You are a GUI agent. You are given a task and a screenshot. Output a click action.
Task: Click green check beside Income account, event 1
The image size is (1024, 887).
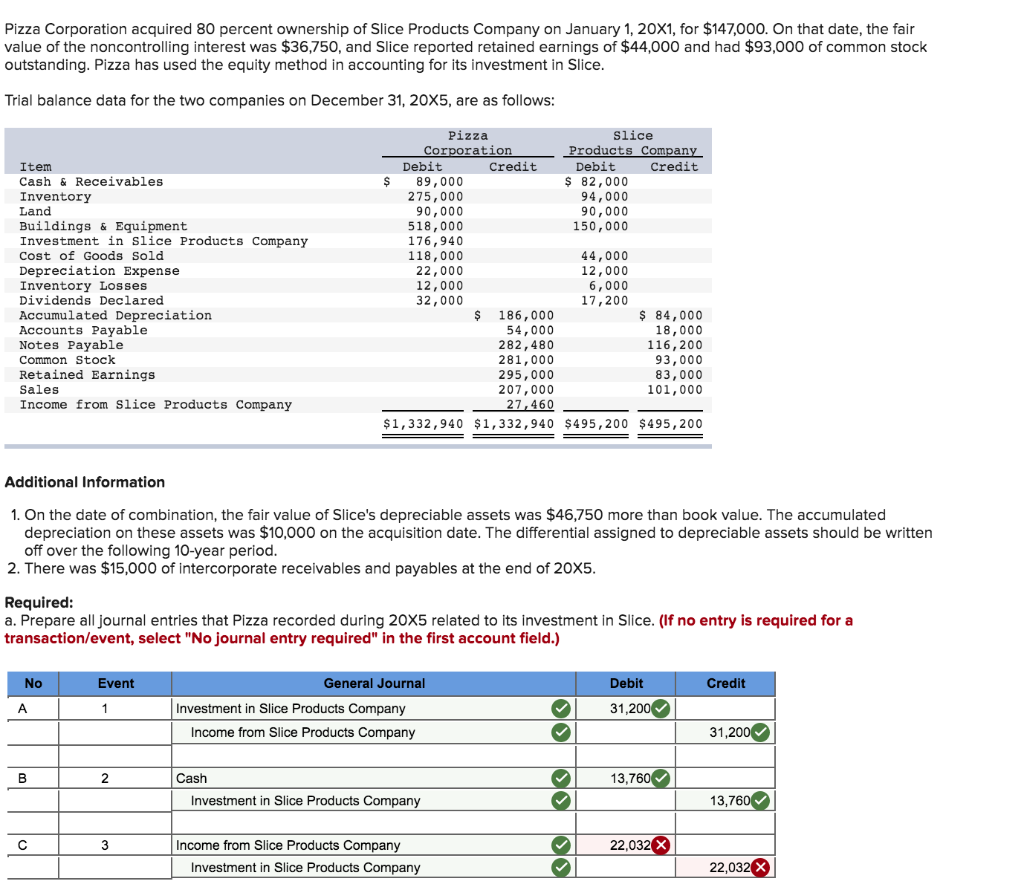[x=561, y=733]
